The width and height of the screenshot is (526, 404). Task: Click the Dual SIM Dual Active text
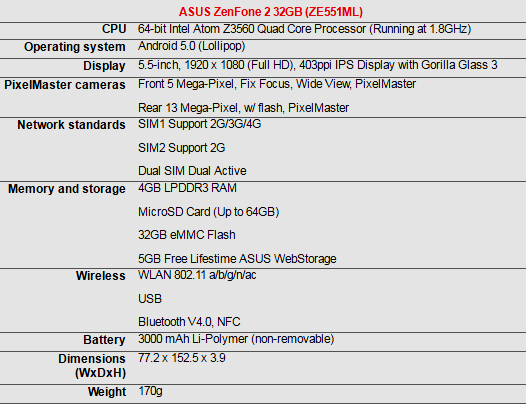[x=192, y=171]
